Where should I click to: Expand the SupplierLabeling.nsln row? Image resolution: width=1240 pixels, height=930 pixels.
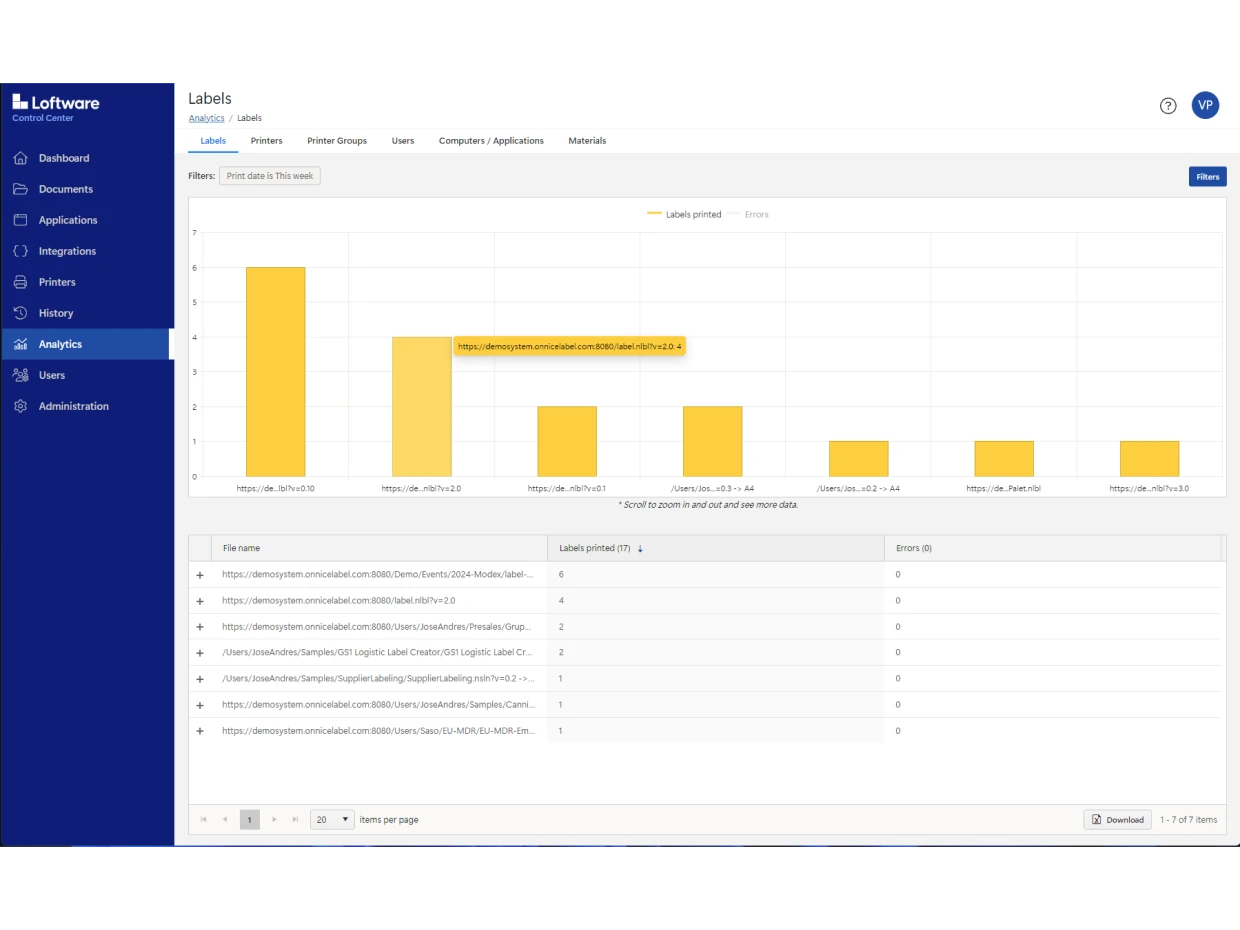coord(200,679)
